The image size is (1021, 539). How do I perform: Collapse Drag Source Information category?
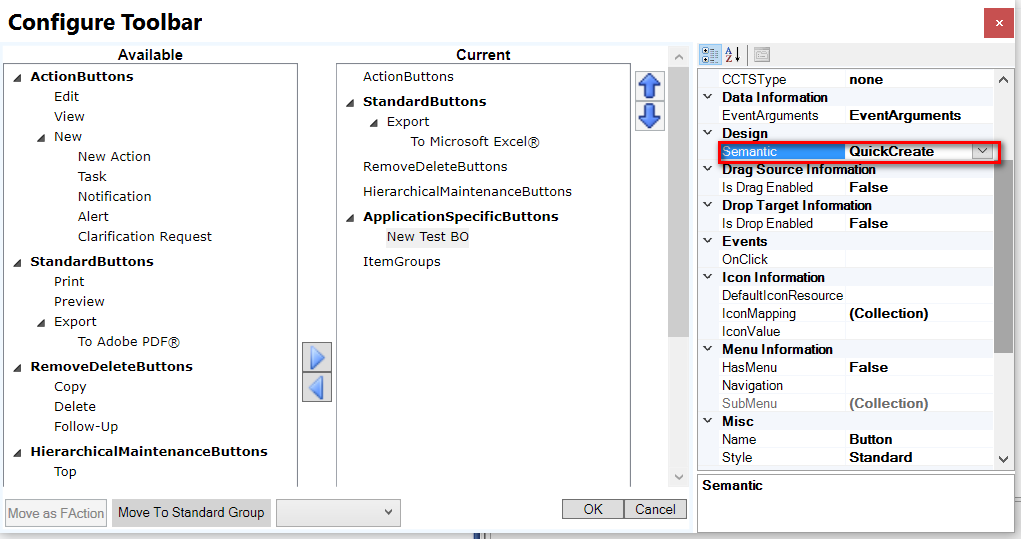[x=708, y=168]
